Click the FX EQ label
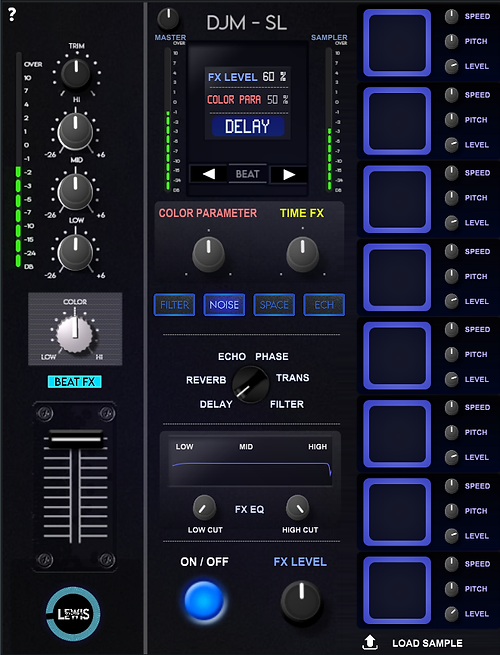This screenshot has height=655, width=500. (x=249, y=509)
